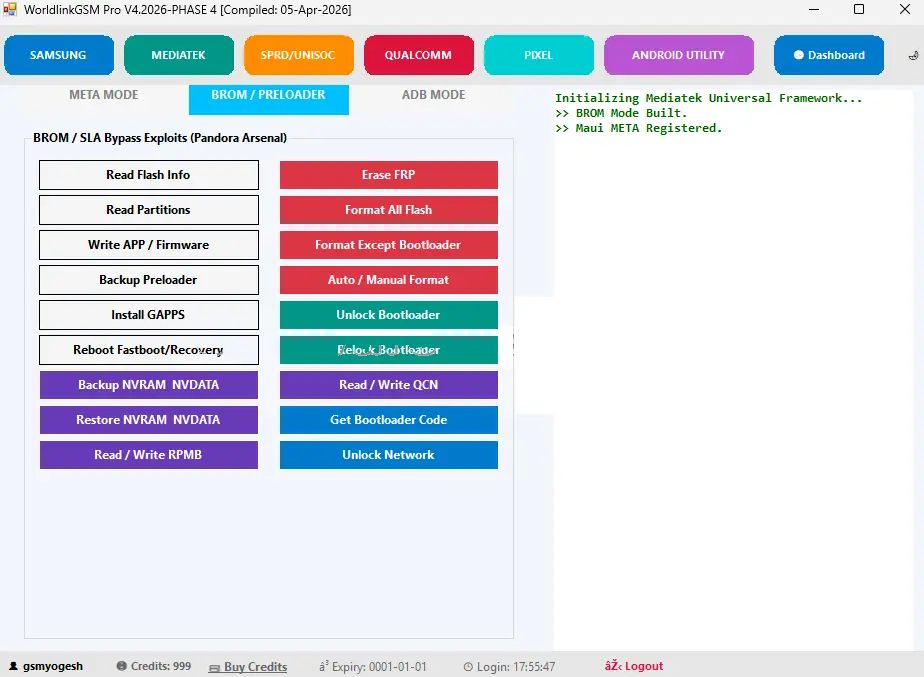The image size is (924, 677).
Task: Click Backup NVRAM NVDATA
Action: pyautogui.click(x=148, y=385)
